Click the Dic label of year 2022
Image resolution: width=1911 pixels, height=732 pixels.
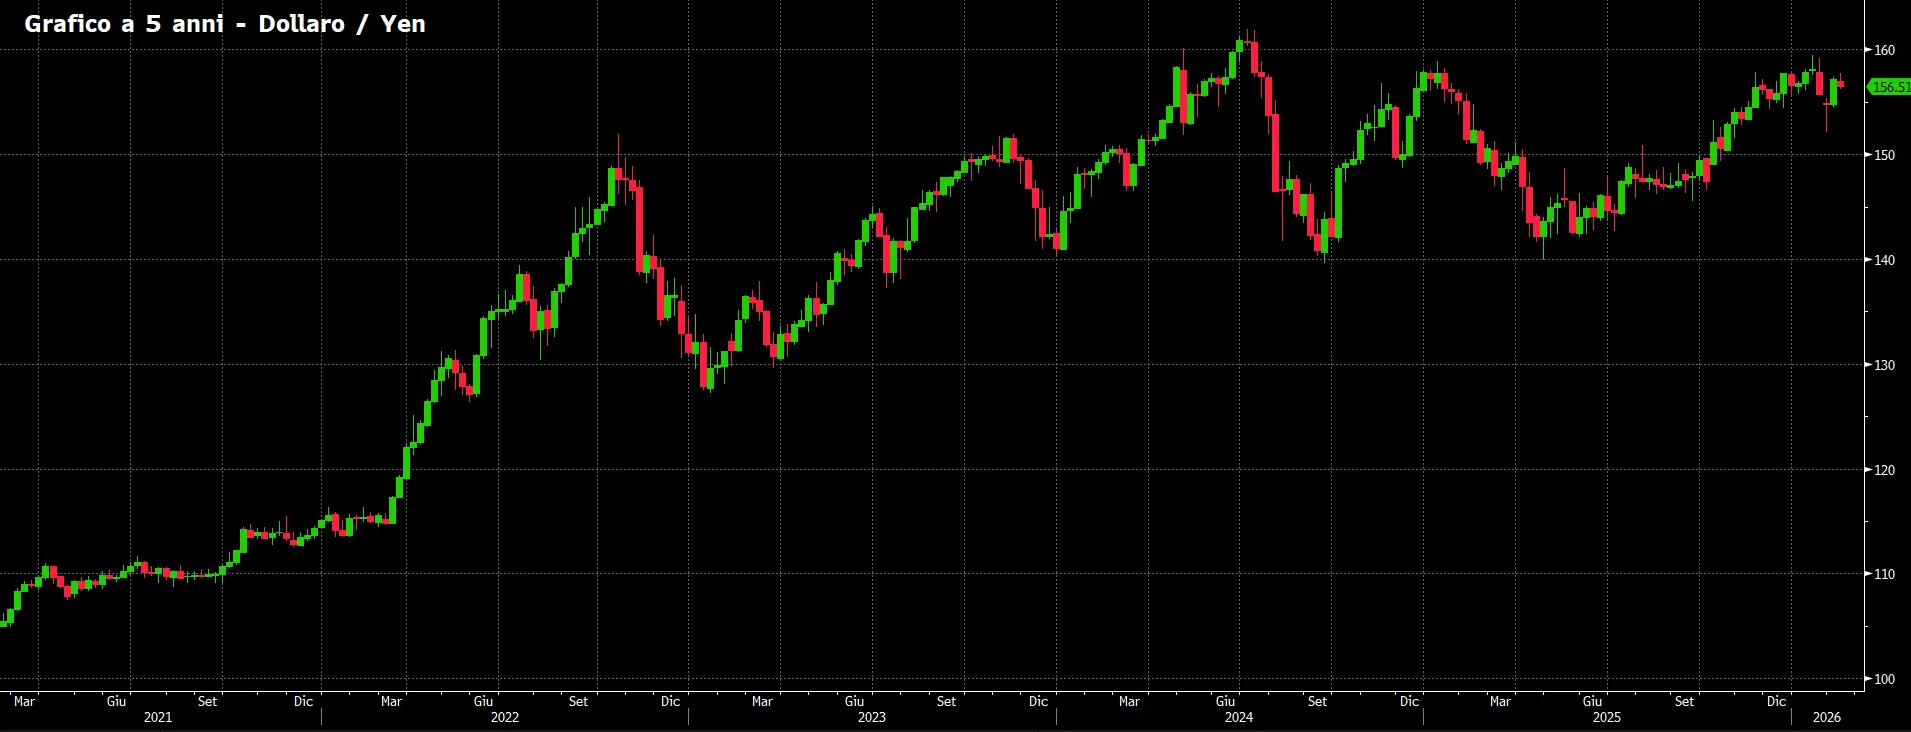(671, 701)
